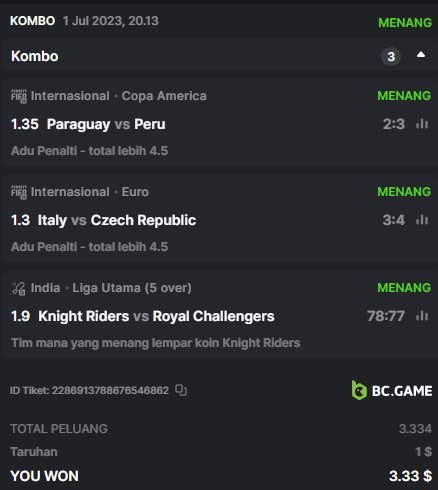
Task: Click the 78:77 score result
Action: (x=386, y=316)
